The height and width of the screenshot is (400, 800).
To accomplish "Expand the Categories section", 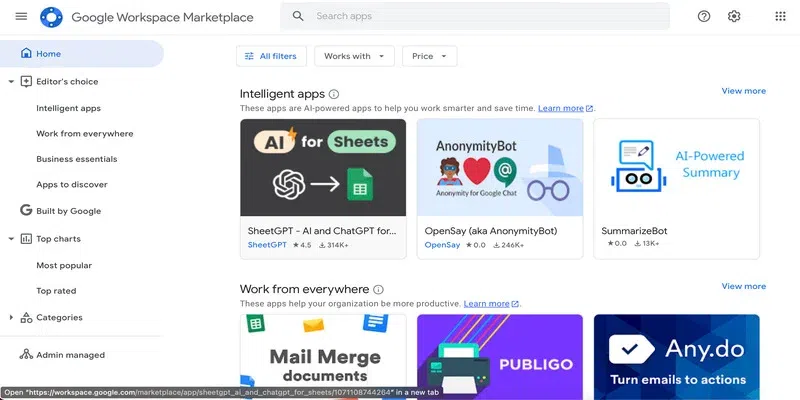I will click(11, 317).
